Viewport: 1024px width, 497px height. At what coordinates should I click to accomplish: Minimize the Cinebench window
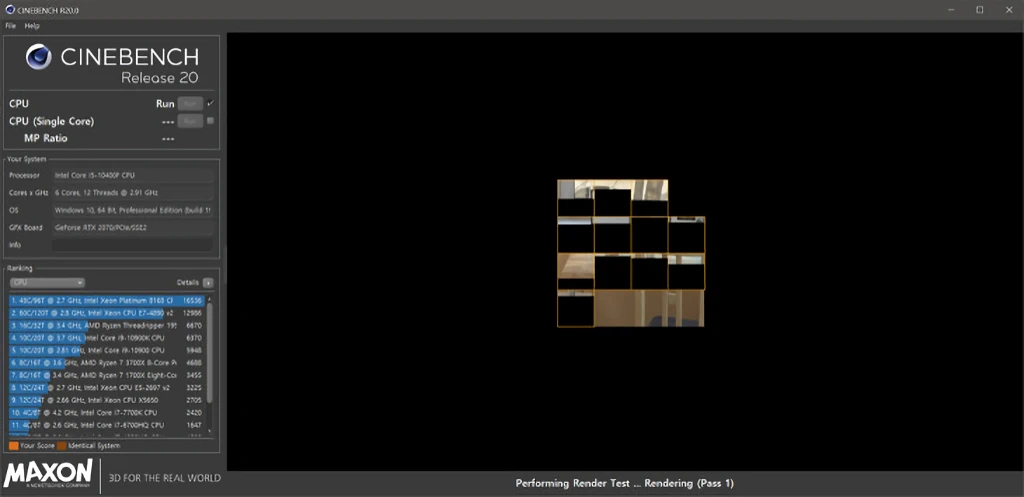950,9
